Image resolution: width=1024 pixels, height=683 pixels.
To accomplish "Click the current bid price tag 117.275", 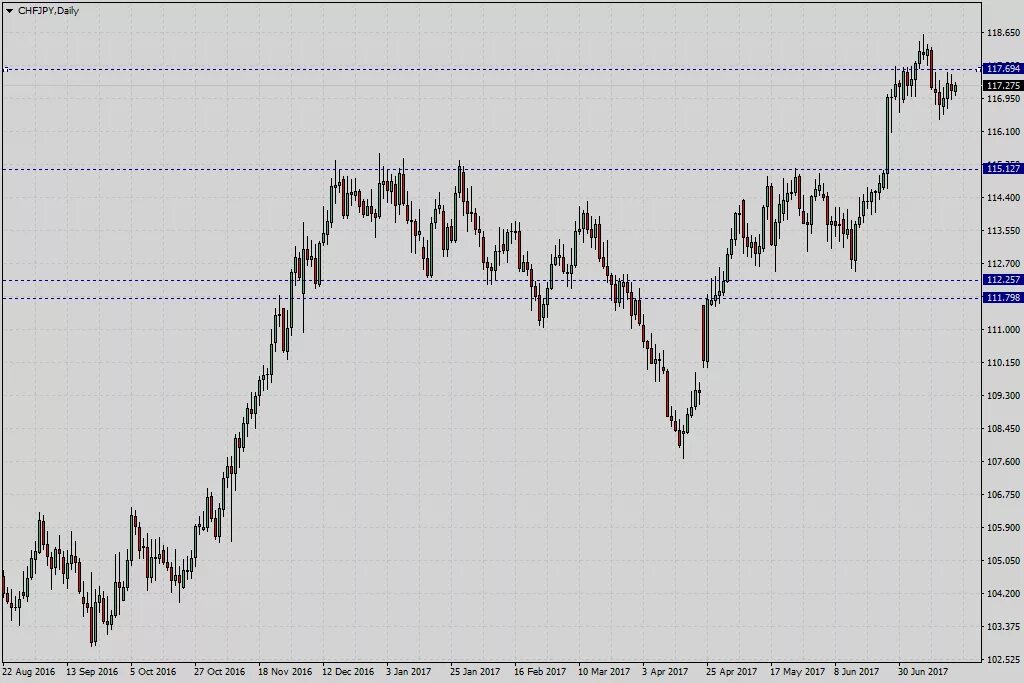I will coord(1001,86).
